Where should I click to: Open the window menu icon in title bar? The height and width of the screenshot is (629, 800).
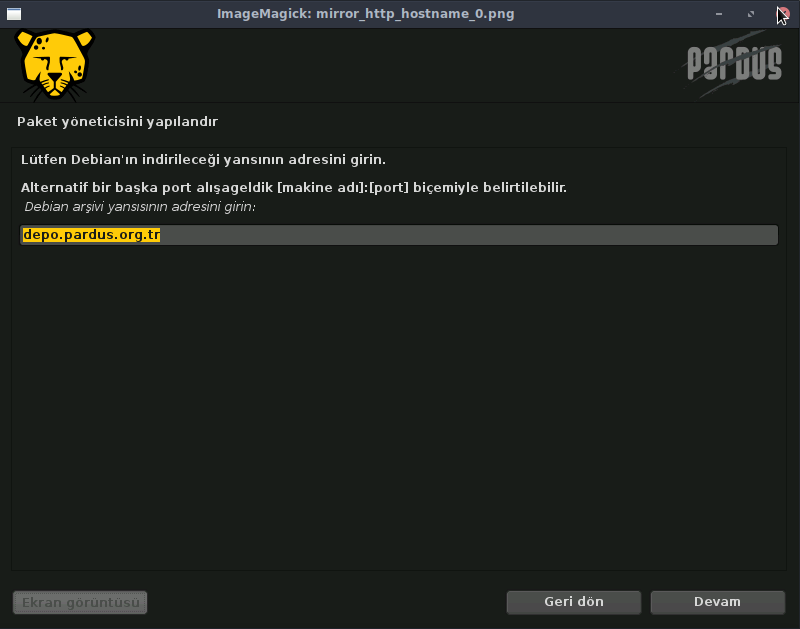14,14
